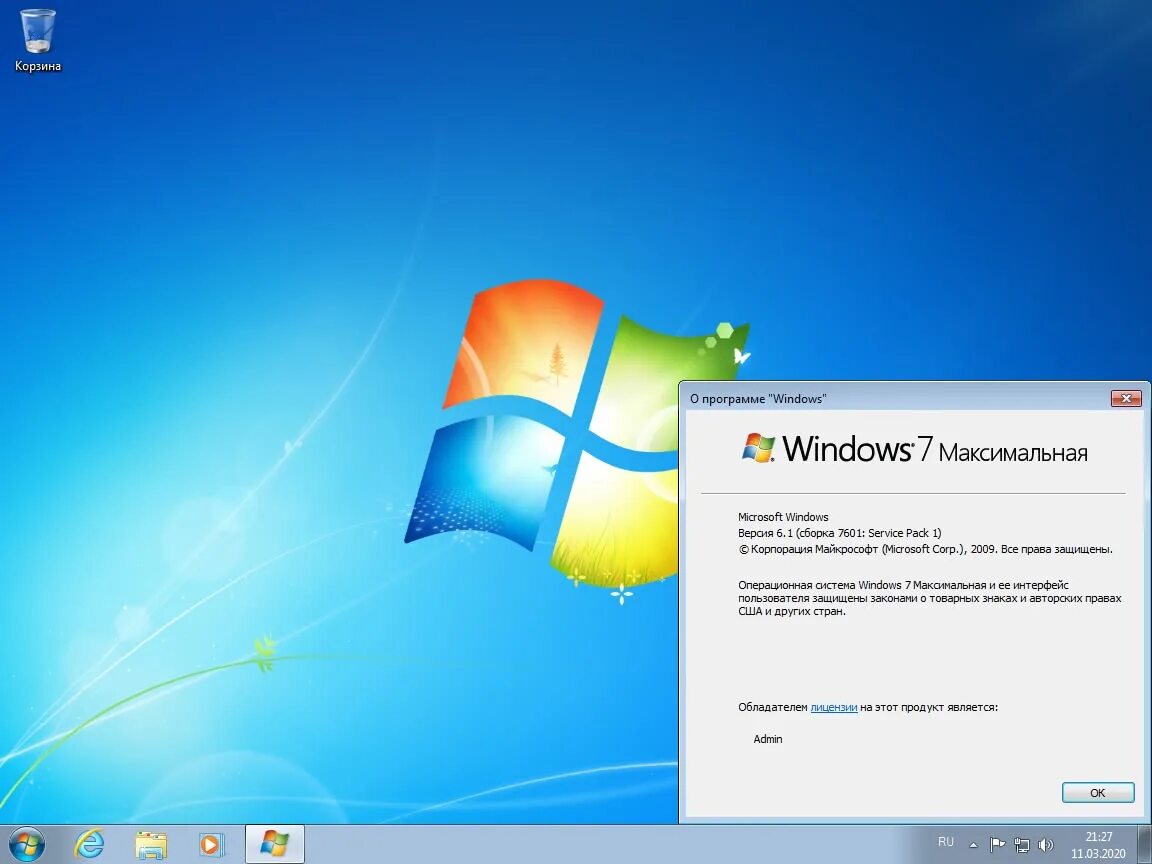Click the RU language indicator
Screen dimensions: 1152x864
(x=946, y=842)
